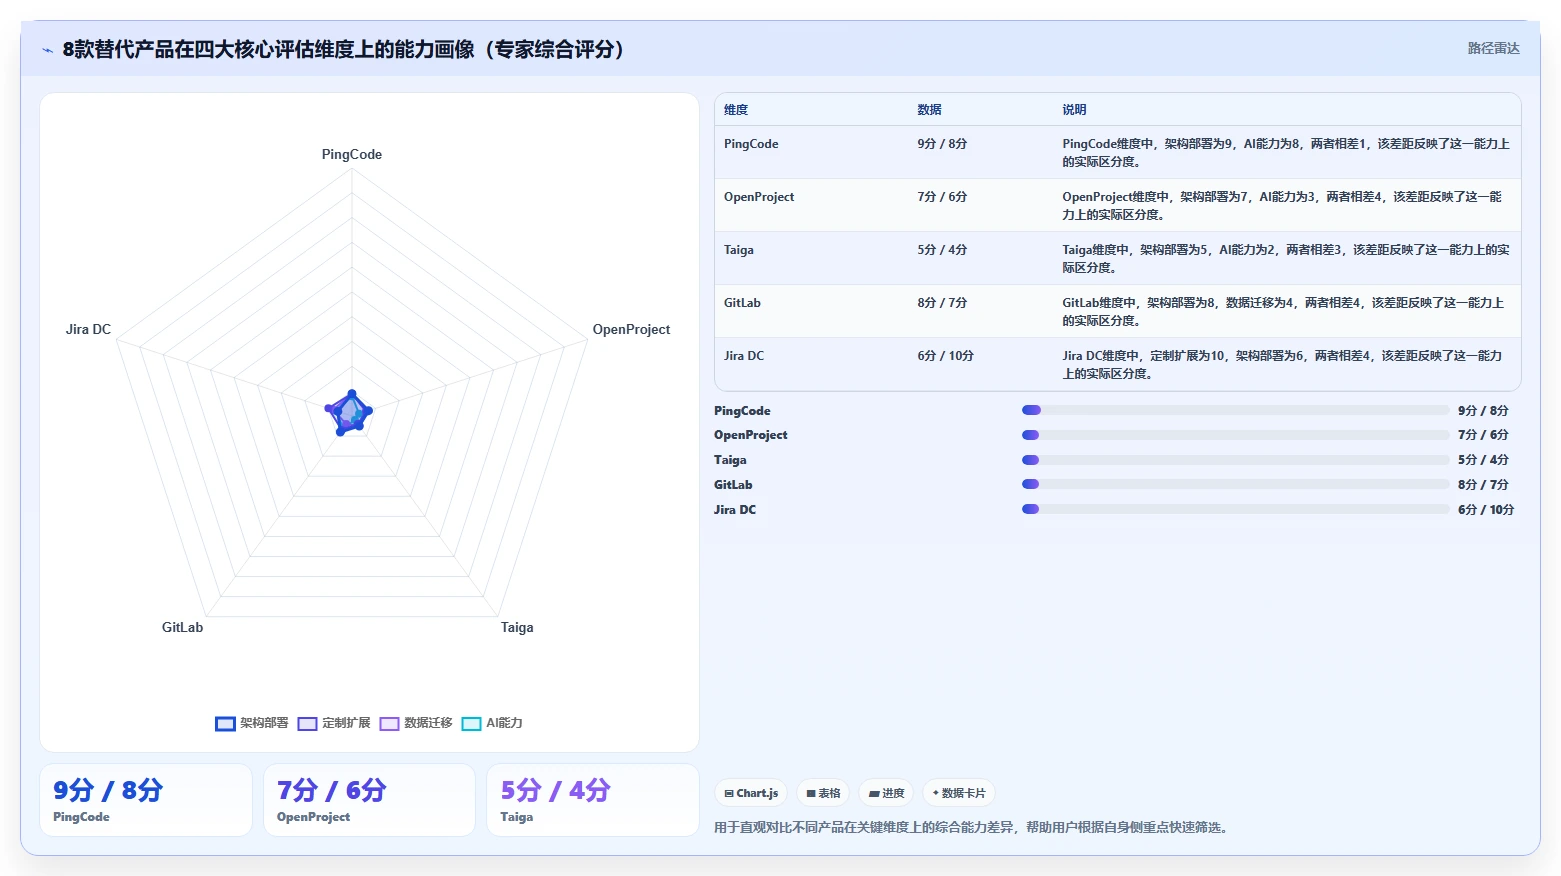
Task: Click the 8分 / 7分 table cell
Action: click(x=942, y=303)
